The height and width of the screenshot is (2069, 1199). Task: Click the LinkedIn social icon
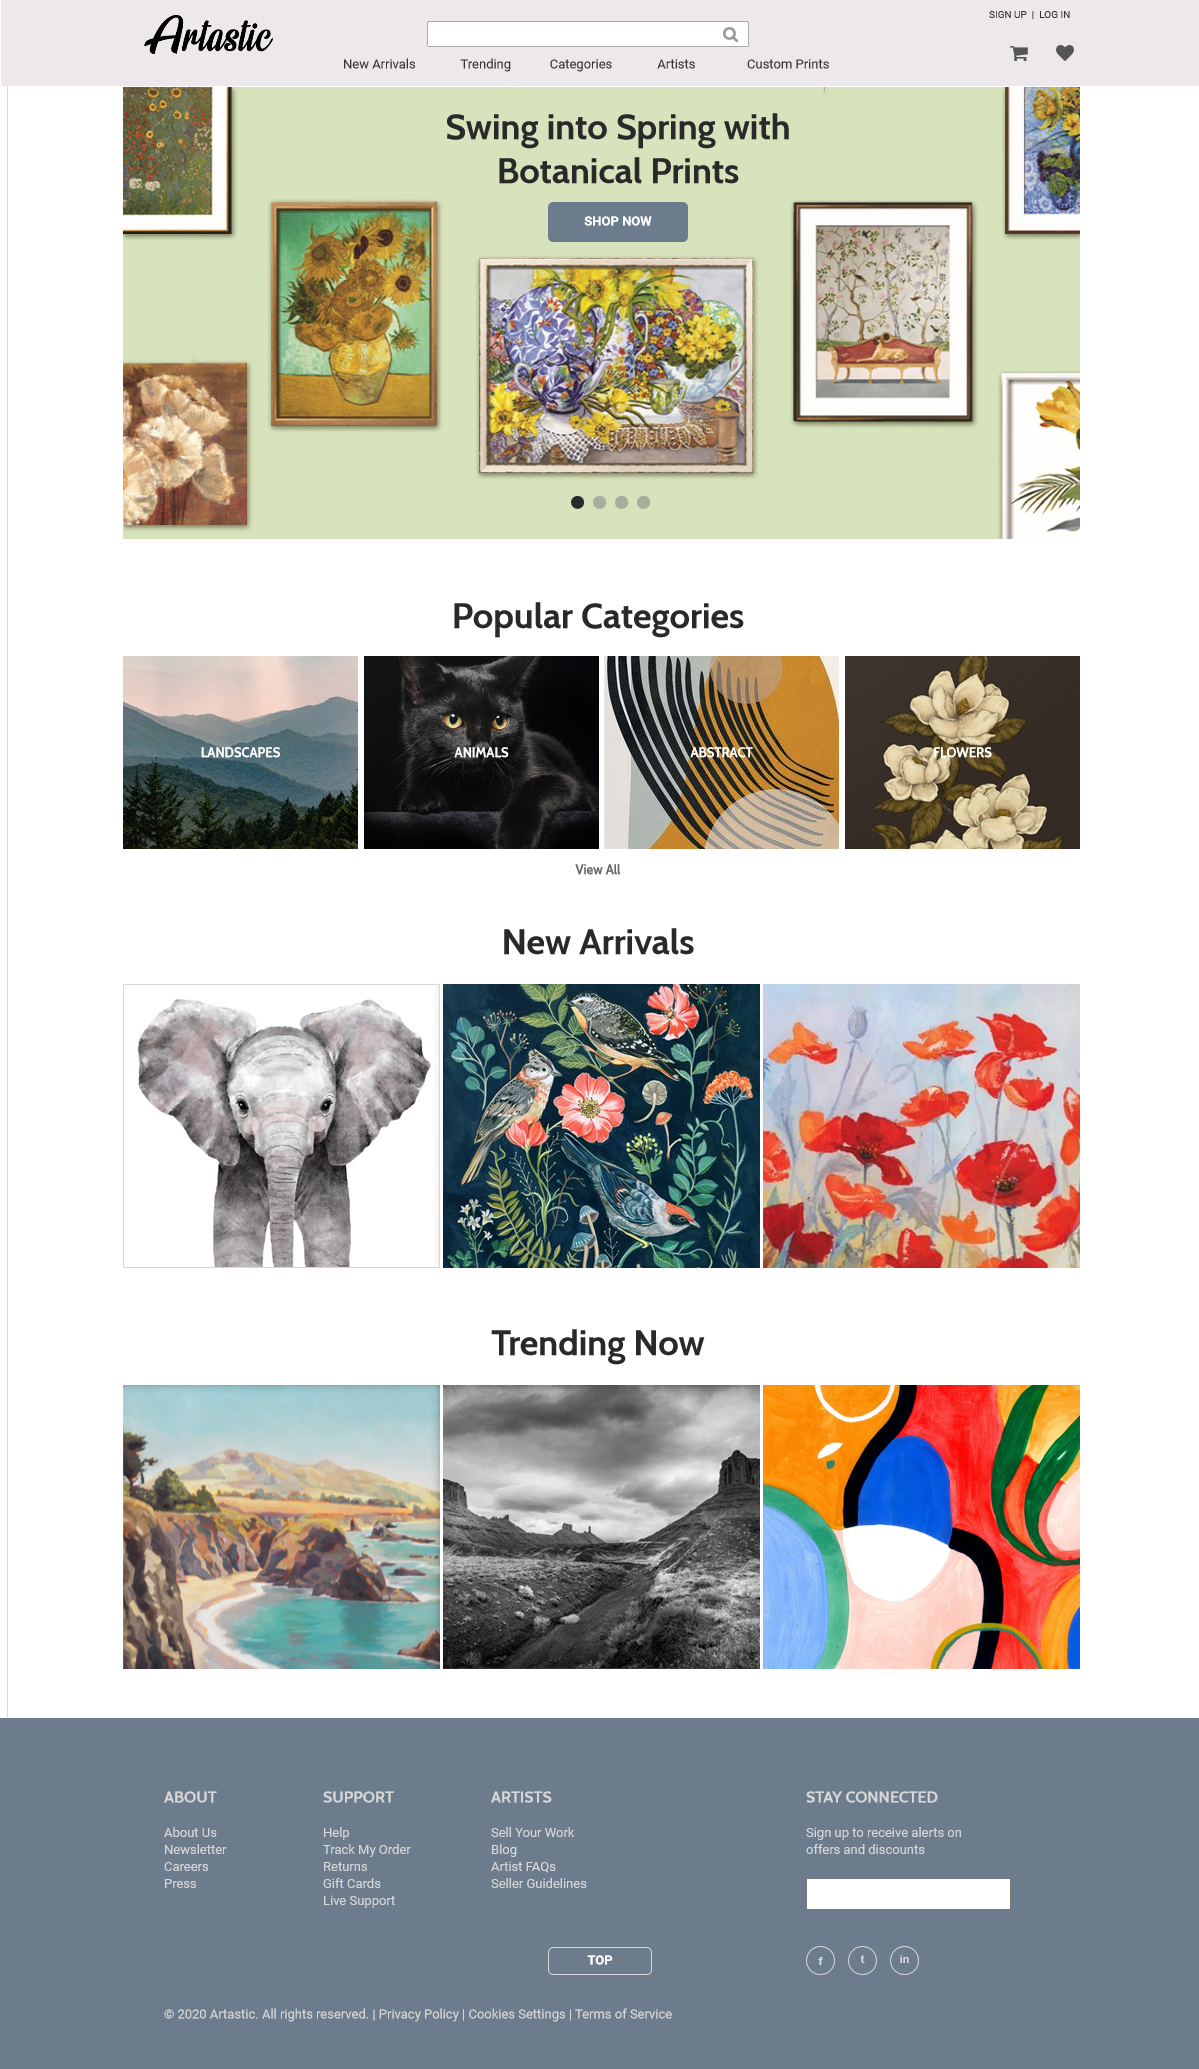click(x=904, y=1960)
